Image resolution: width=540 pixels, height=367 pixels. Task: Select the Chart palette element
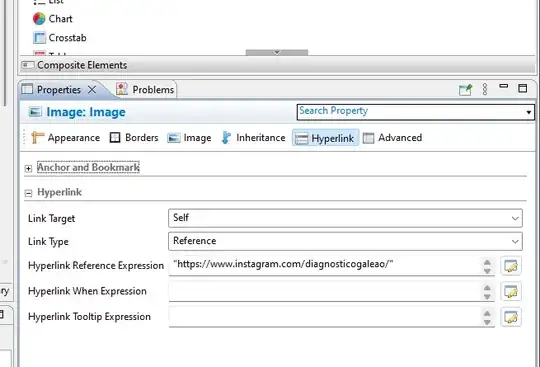coord(53,19)
